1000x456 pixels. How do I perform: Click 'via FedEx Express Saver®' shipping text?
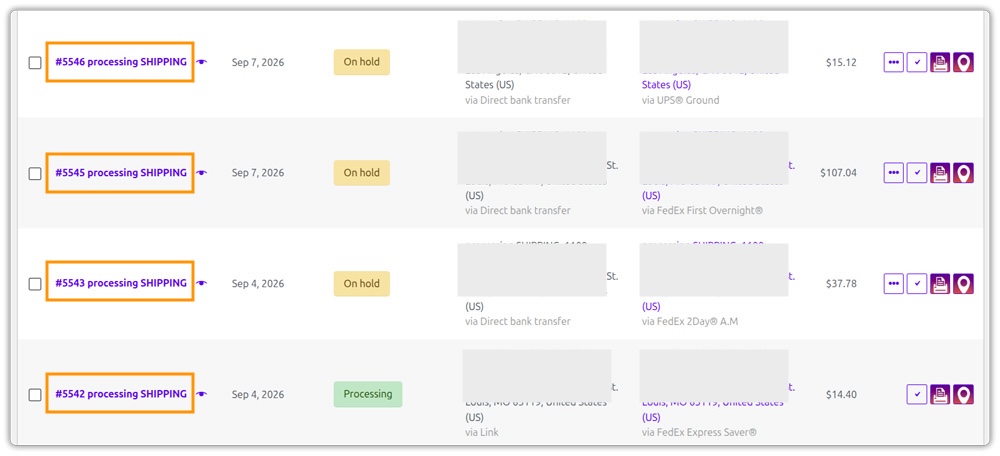[699, 432]
